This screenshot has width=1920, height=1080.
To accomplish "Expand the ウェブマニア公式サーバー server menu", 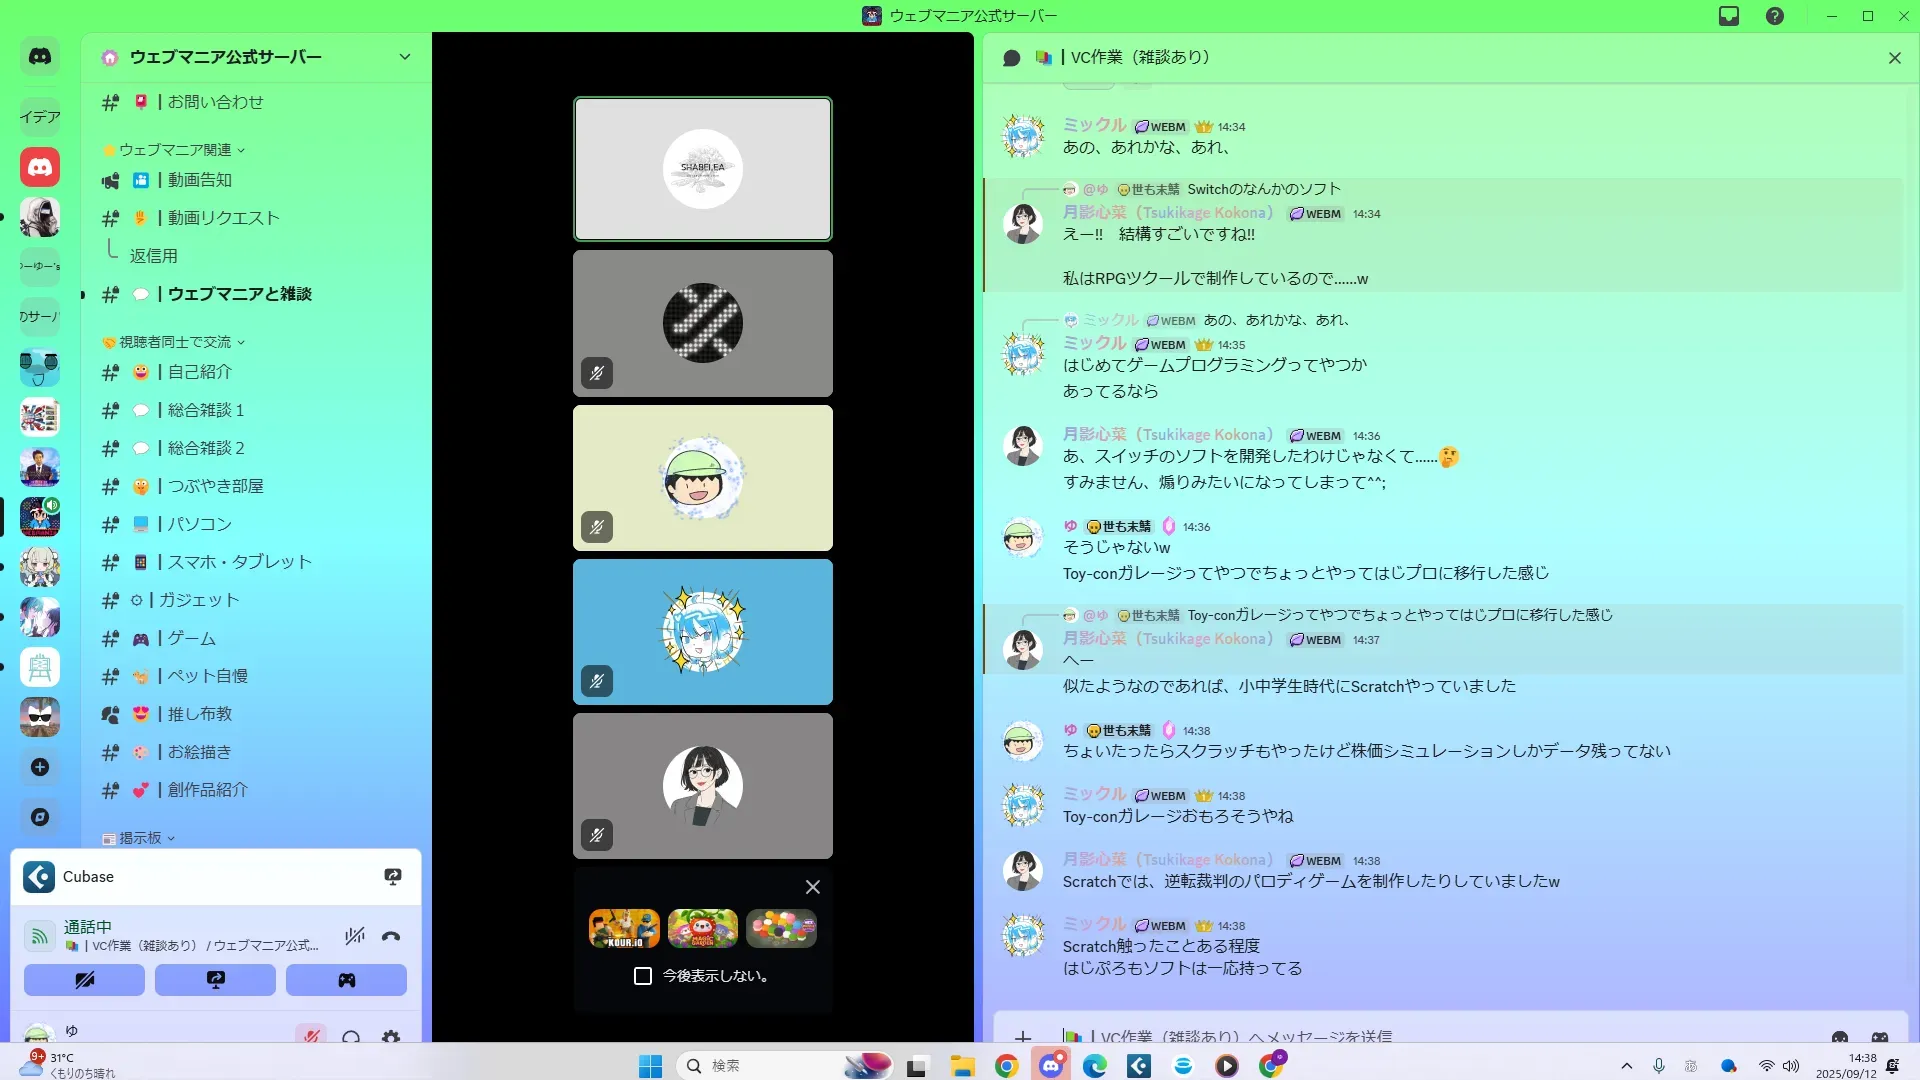I will 404,57.
